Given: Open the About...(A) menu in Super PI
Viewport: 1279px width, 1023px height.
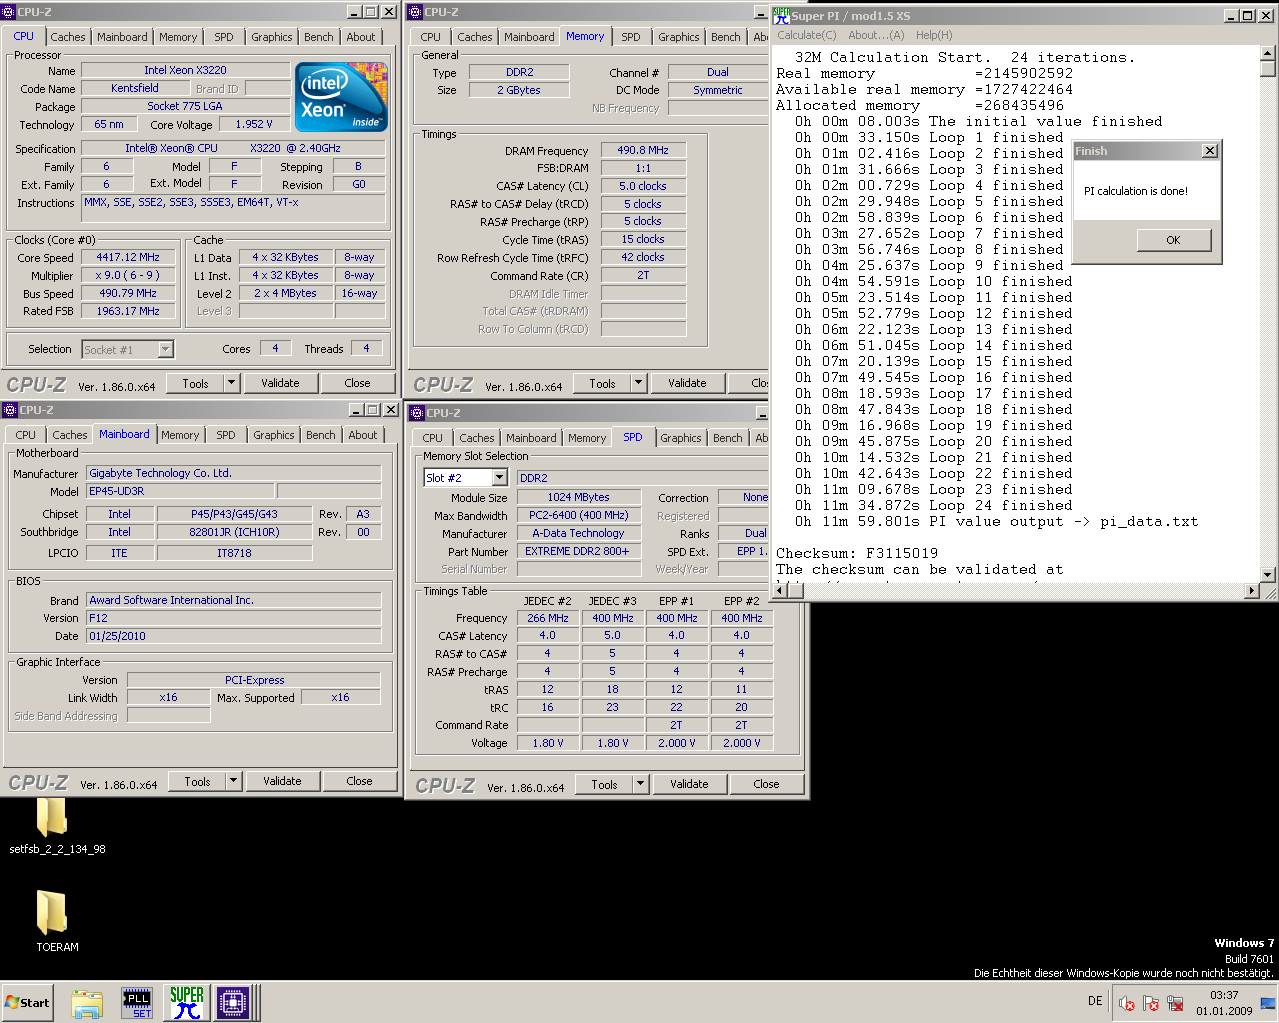Looking at the screenshot, I should pos(876,35).
